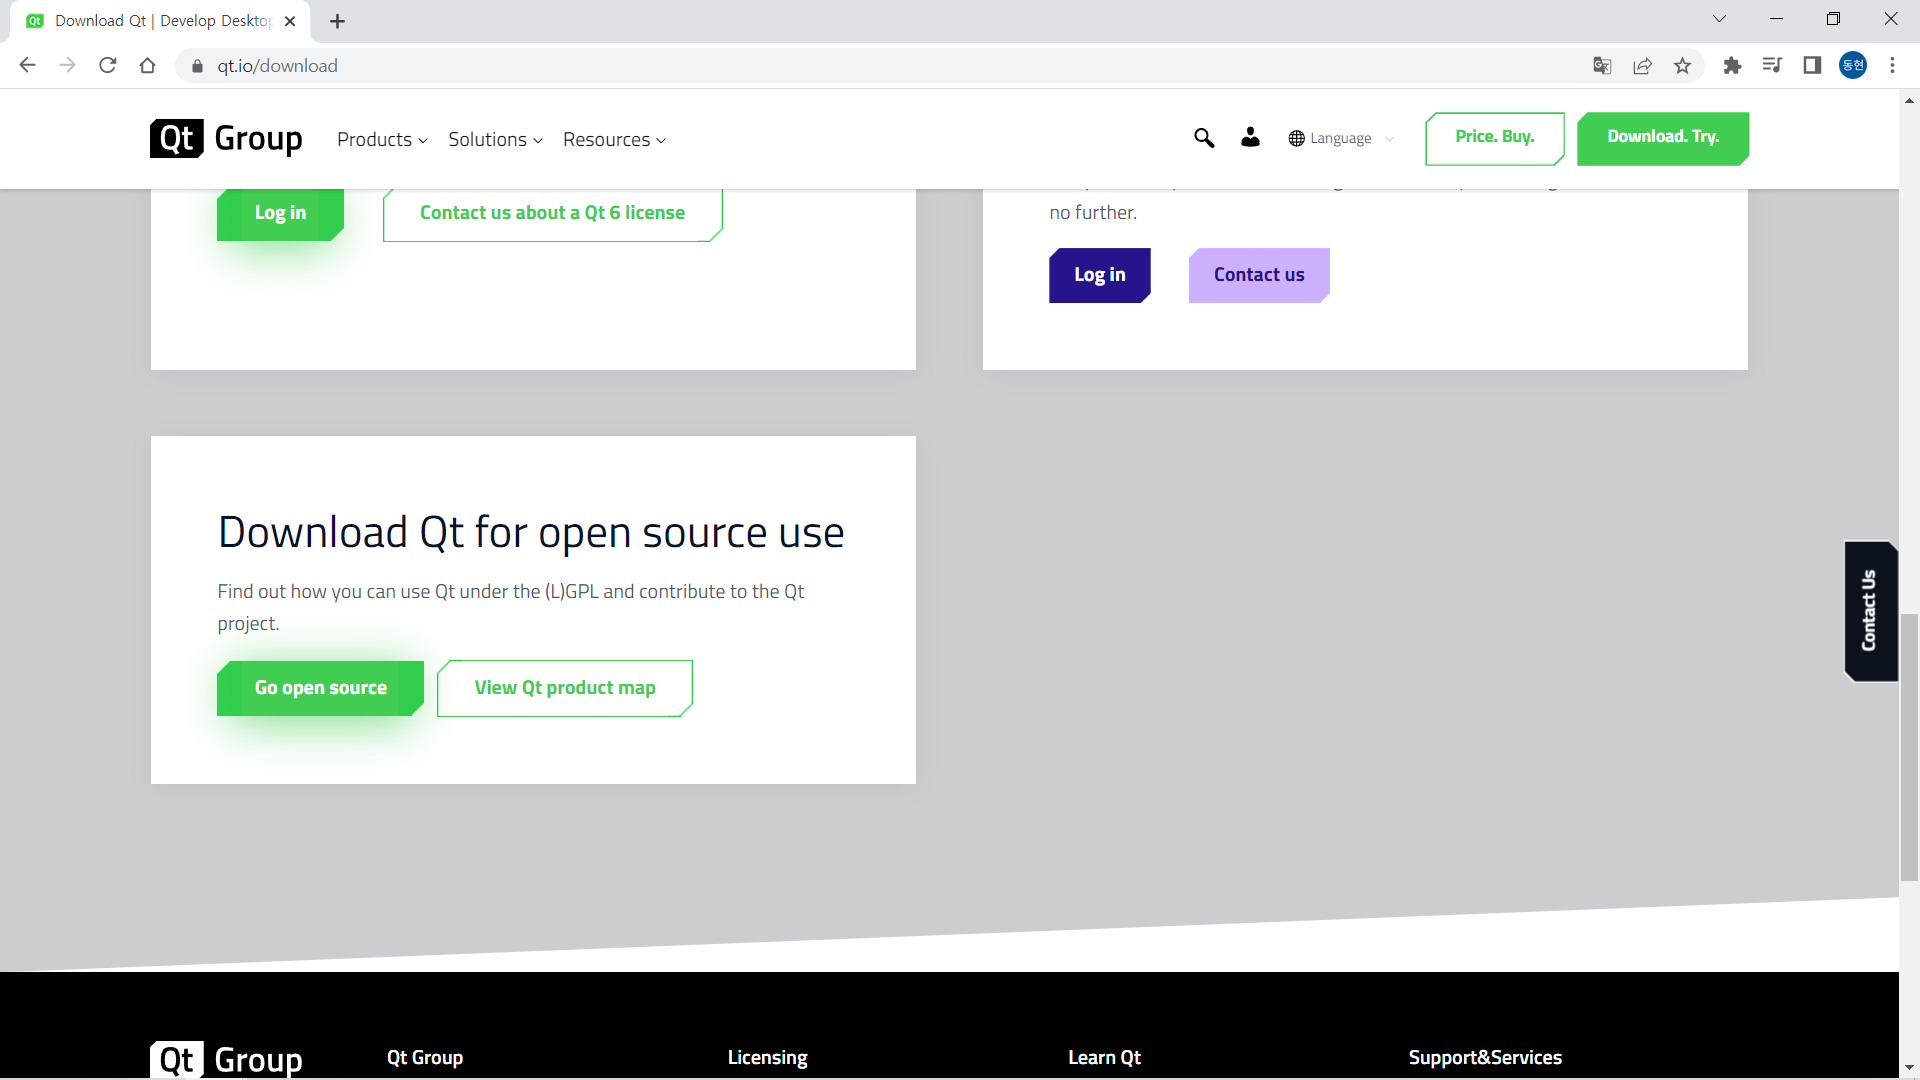The image size is (1920, 1080).
Task: Click the site search magnifier icon
Action: coord(1204,138)
